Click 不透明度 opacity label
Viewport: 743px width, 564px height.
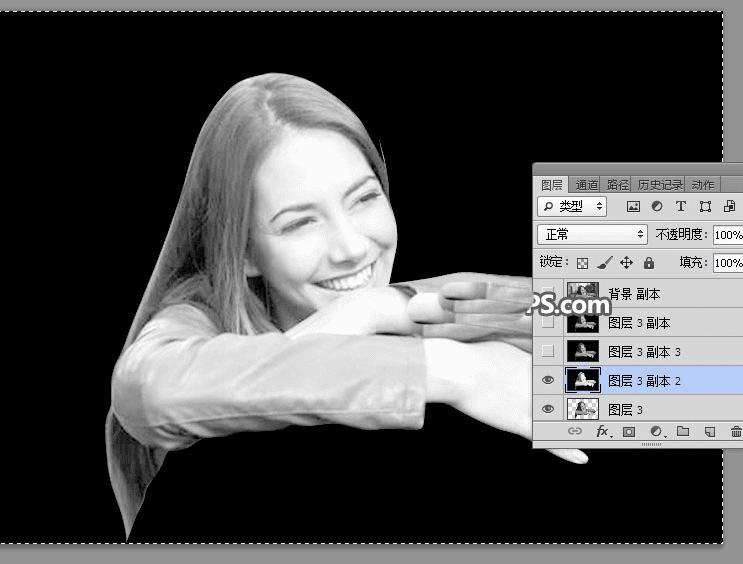click(681, 235)
